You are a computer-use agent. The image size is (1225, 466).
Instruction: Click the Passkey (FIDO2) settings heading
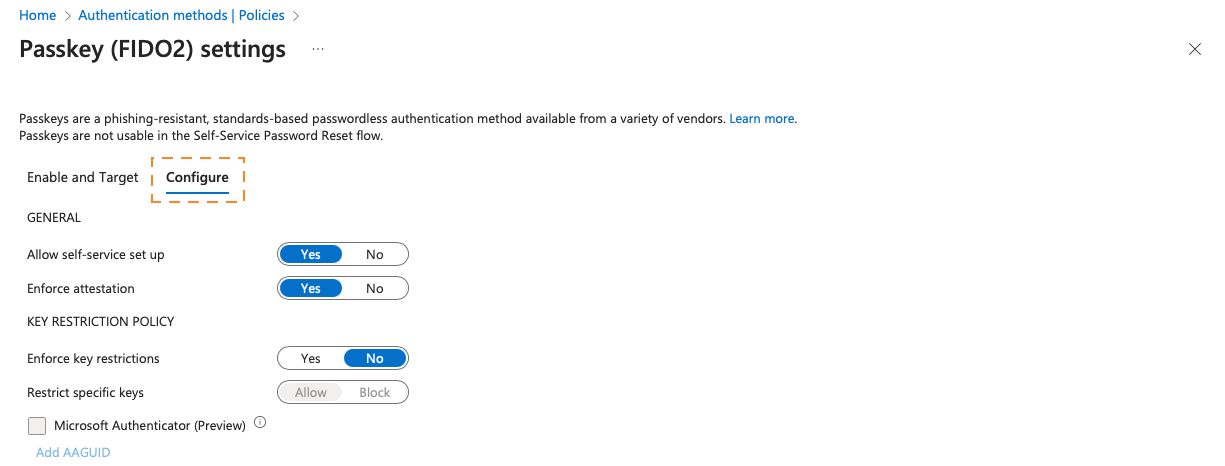pos(153,49)
